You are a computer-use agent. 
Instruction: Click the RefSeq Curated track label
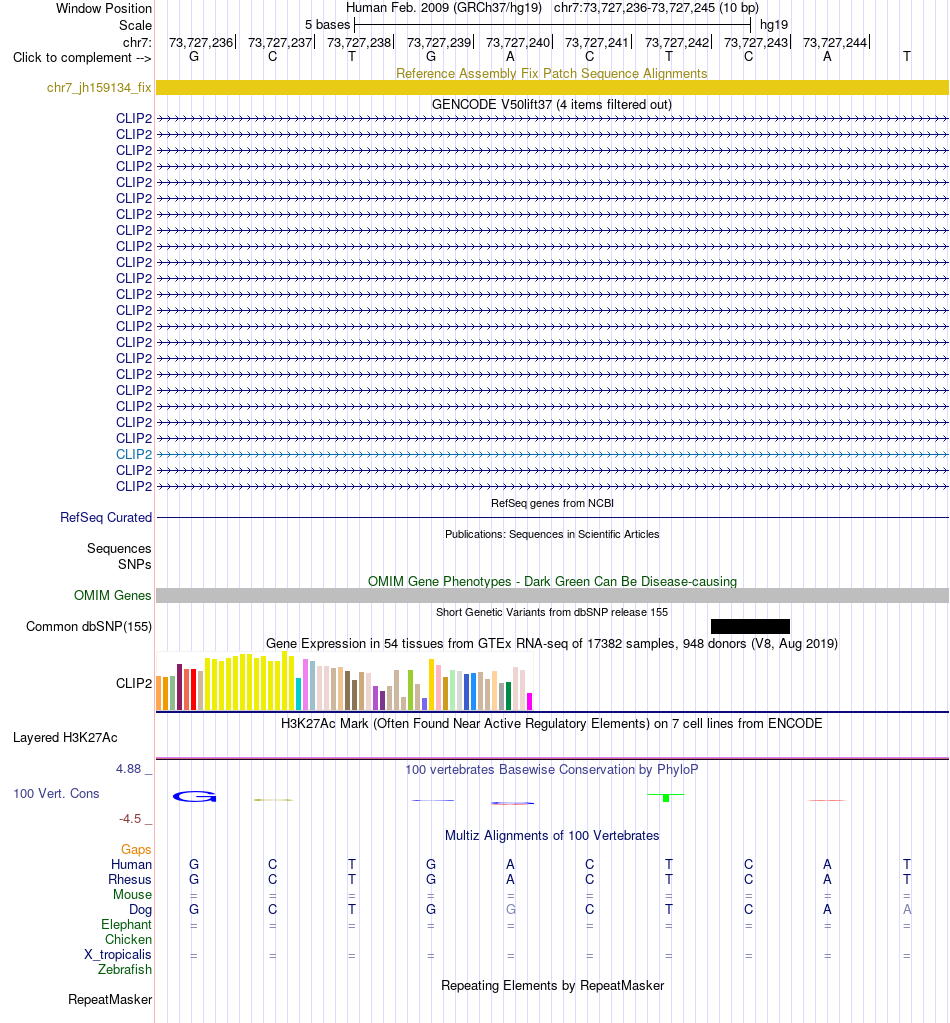[x=106, y=517]
